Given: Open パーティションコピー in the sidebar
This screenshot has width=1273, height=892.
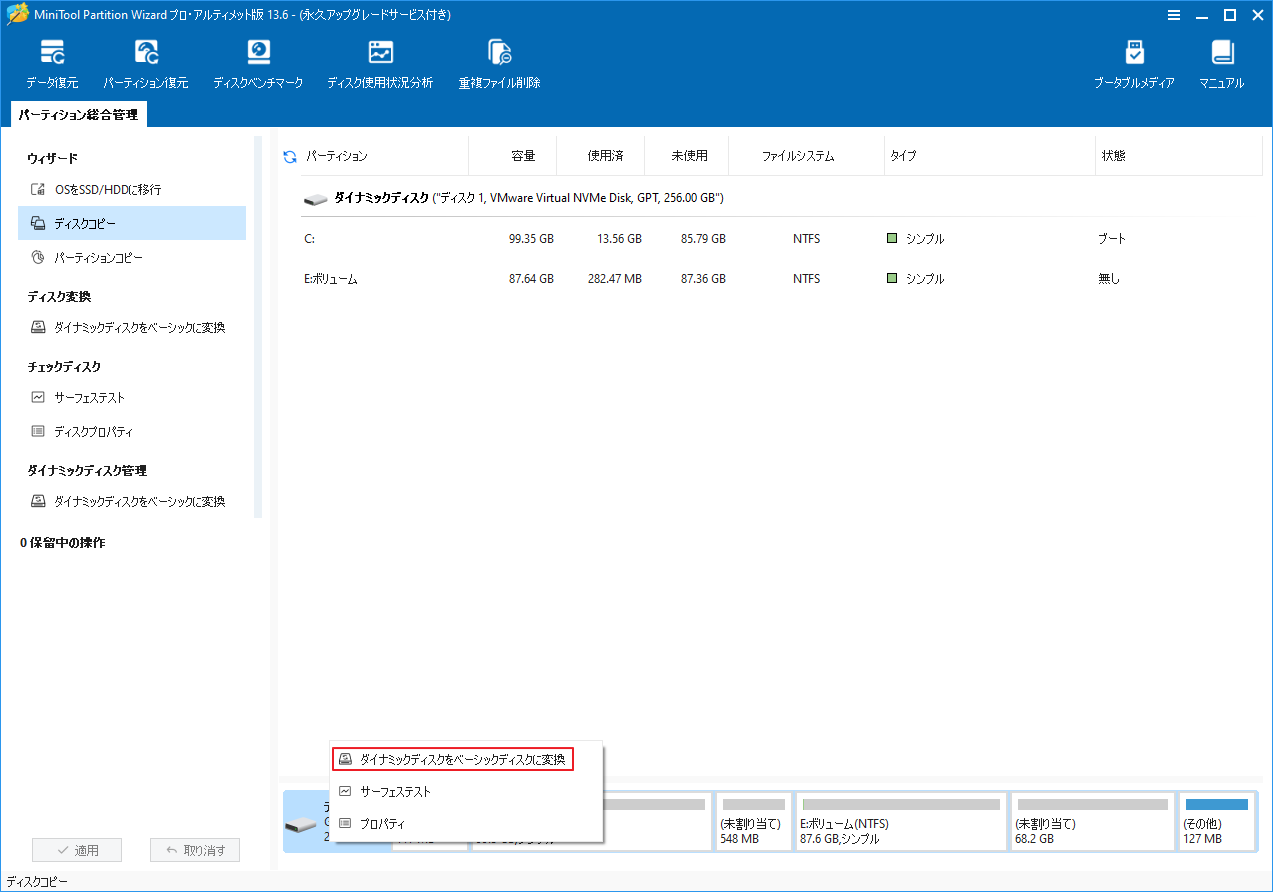Looking at the screenshot, I should (x=132, y=258).
